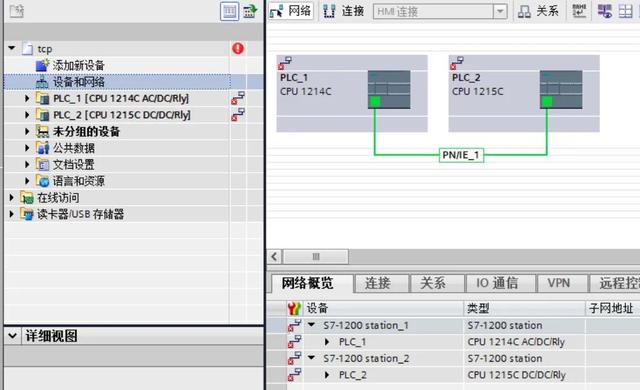Click the 设备和网络 network icon
This screenshot has width=640, height=390.
(42, 82)
